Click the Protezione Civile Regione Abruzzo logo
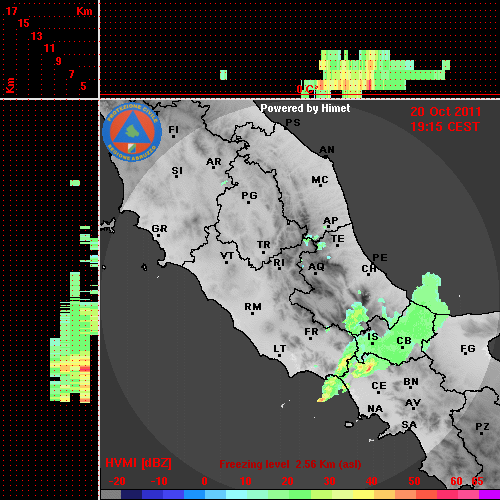Screen dimensions: 500x500 coord(132,132)
